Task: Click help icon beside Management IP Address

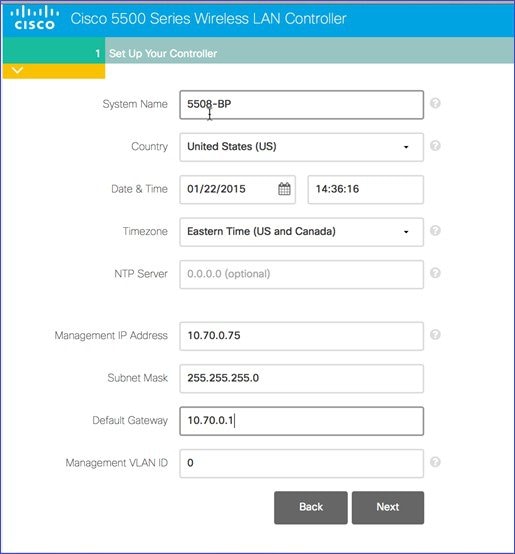Action: 435,335
